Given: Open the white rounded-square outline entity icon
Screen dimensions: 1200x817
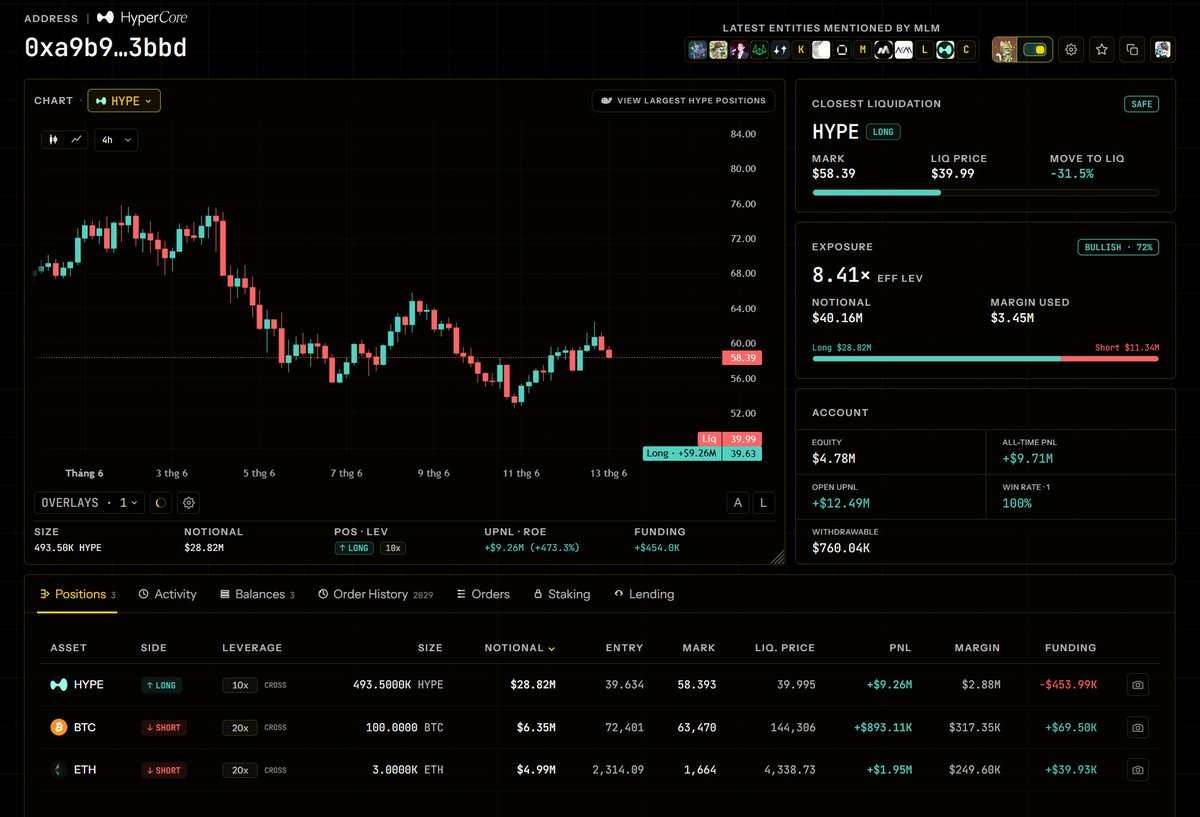Looking at the screenshot, I should (842, 49).
